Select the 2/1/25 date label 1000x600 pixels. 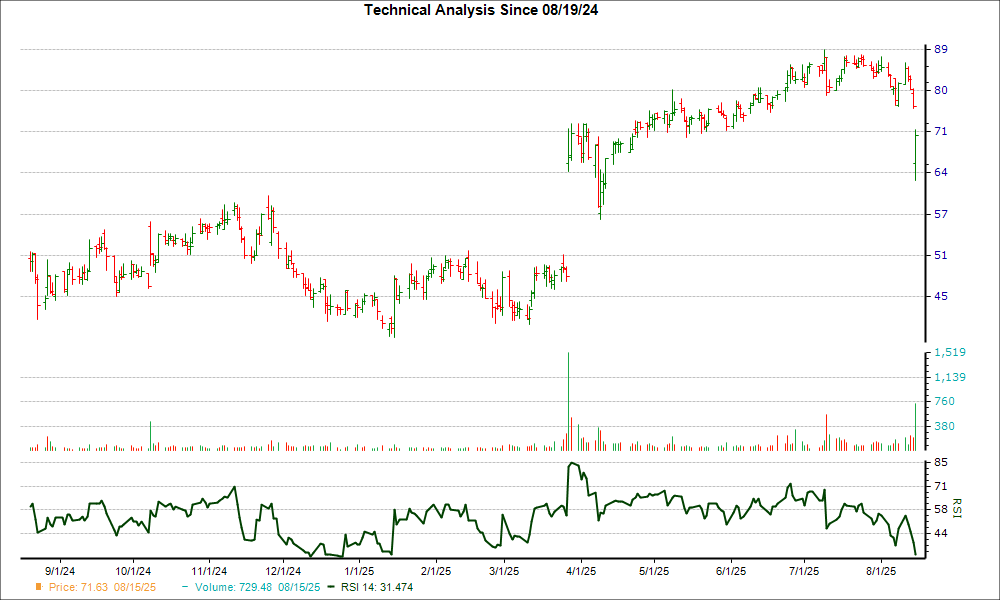click(436, 571)
